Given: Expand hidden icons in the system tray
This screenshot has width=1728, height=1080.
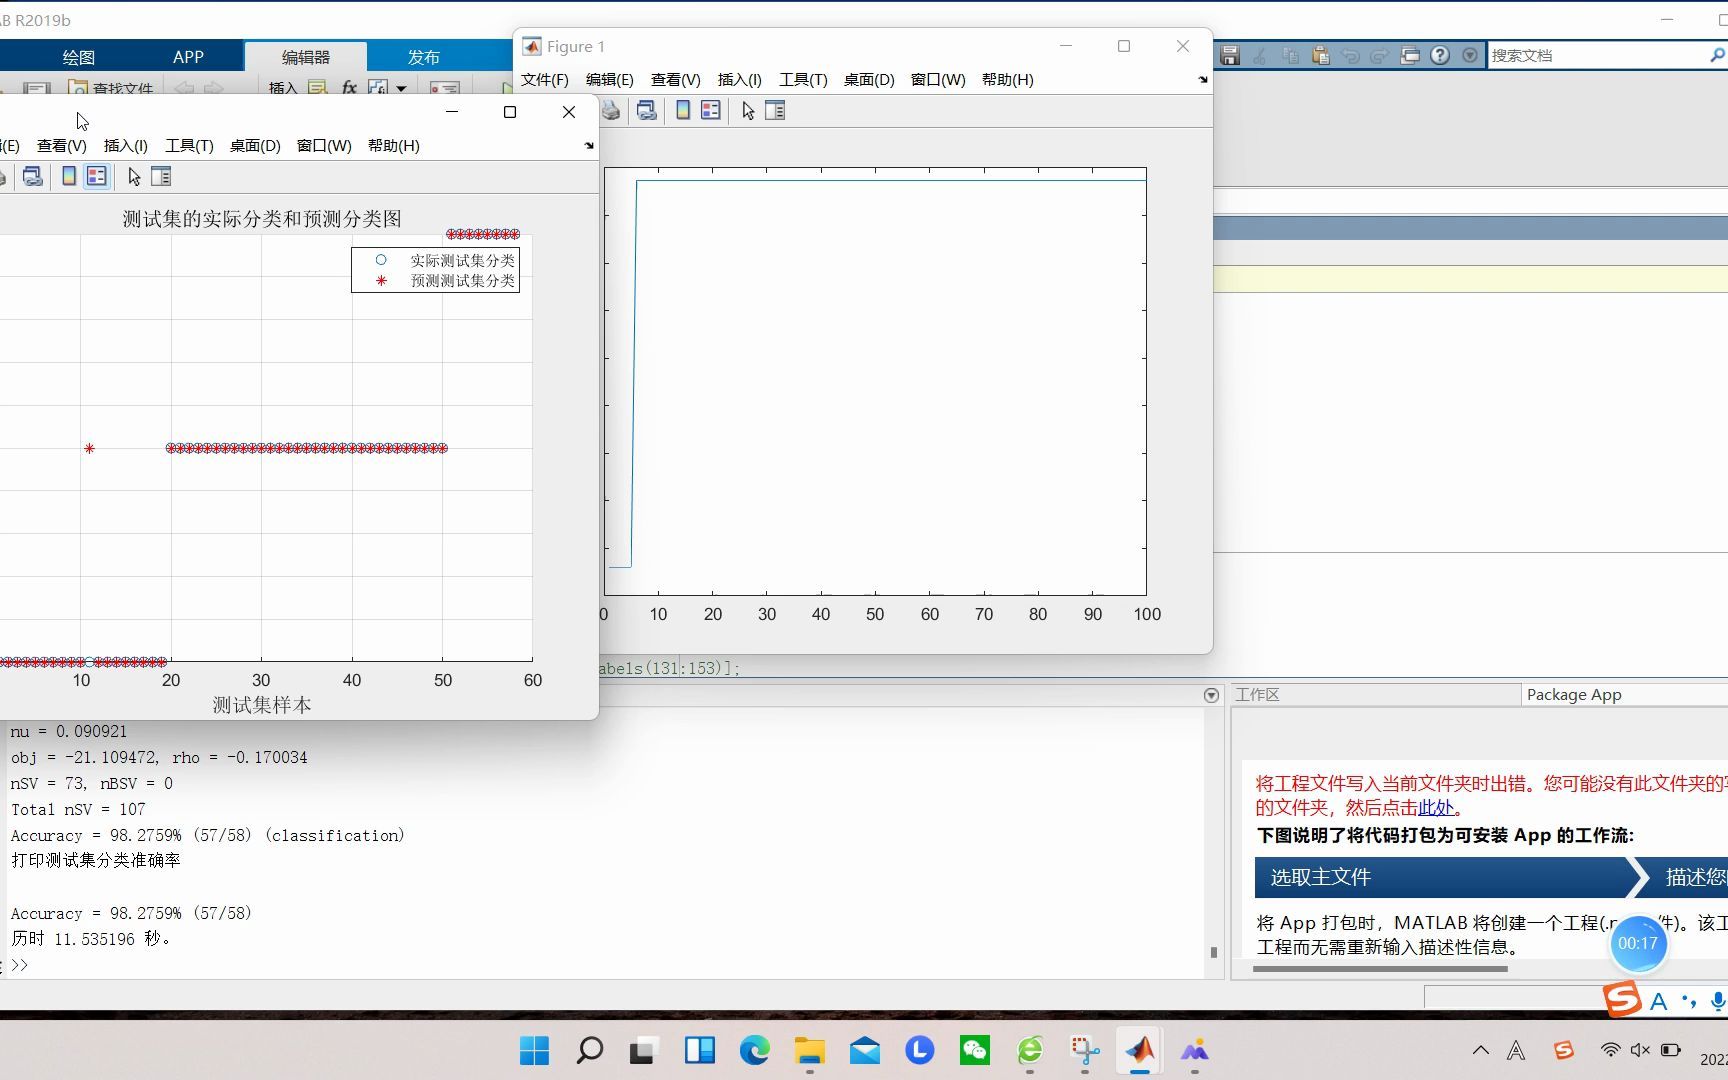Looking at the screenshot, I should coord(1481,1050).
